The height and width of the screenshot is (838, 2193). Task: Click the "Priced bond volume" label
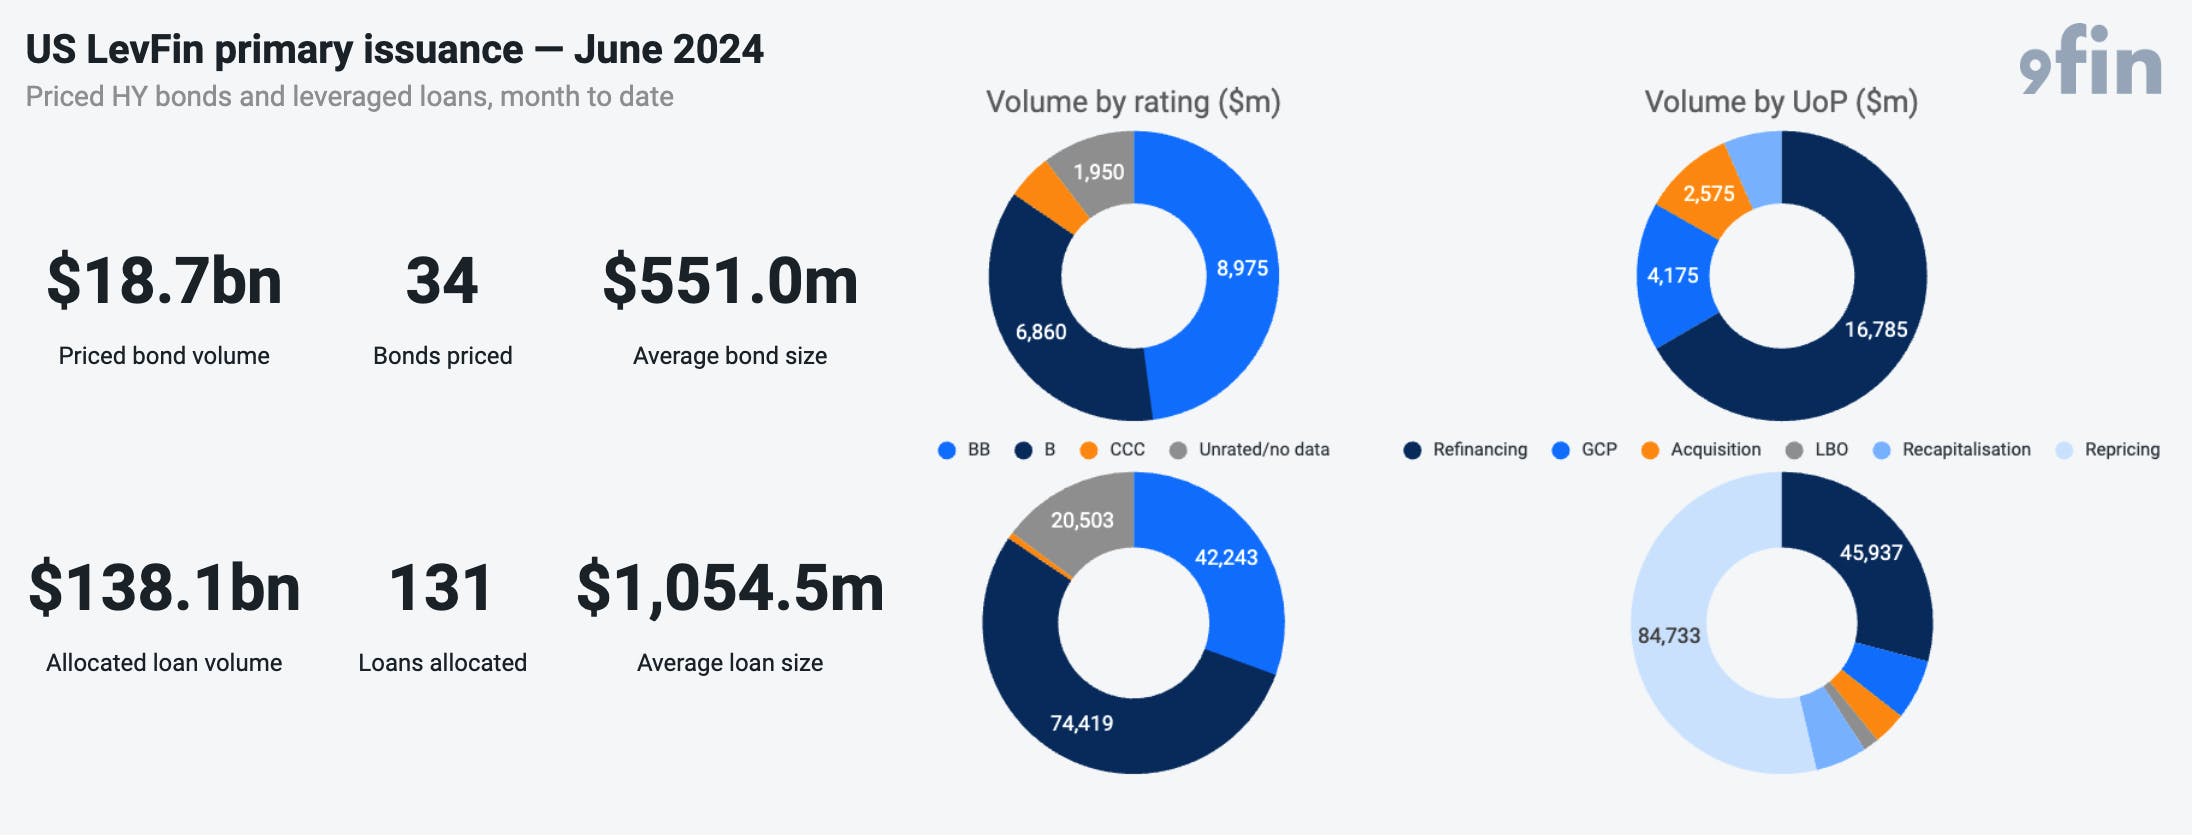pos(164,356)
